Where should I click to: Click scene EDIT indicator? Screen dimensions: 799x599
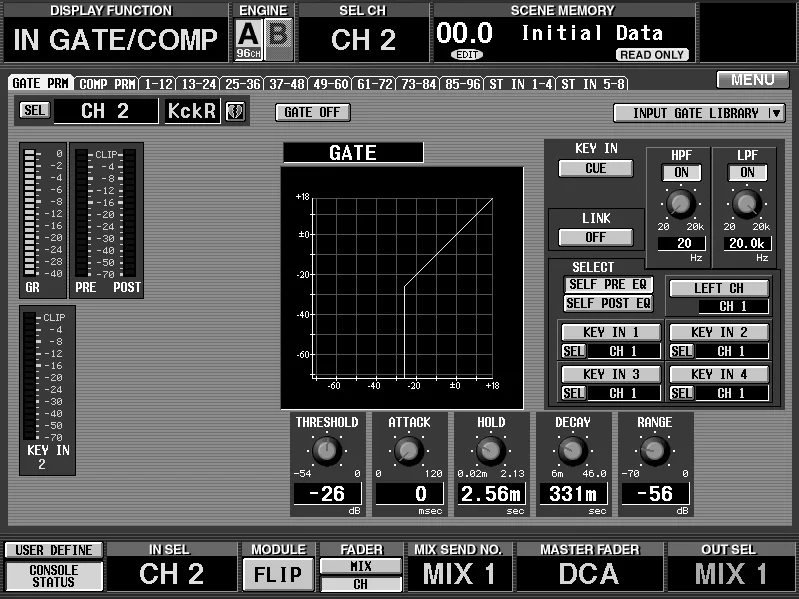coord(466,55)
